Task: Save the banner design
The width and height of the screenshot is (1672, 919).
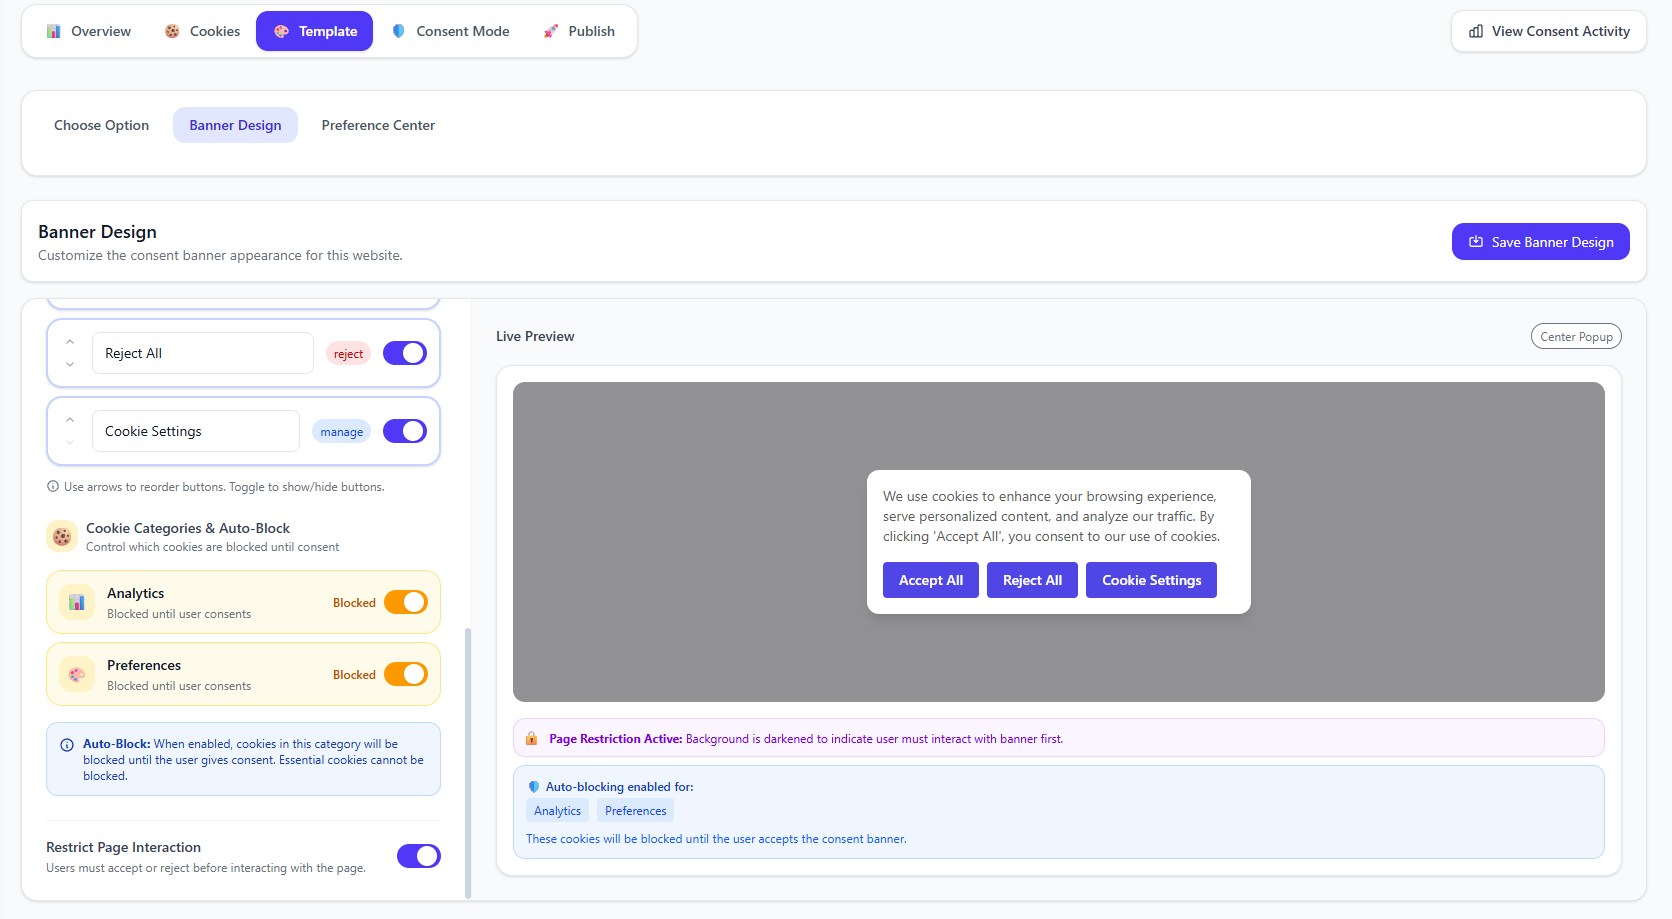Action: coord(1540,242)
